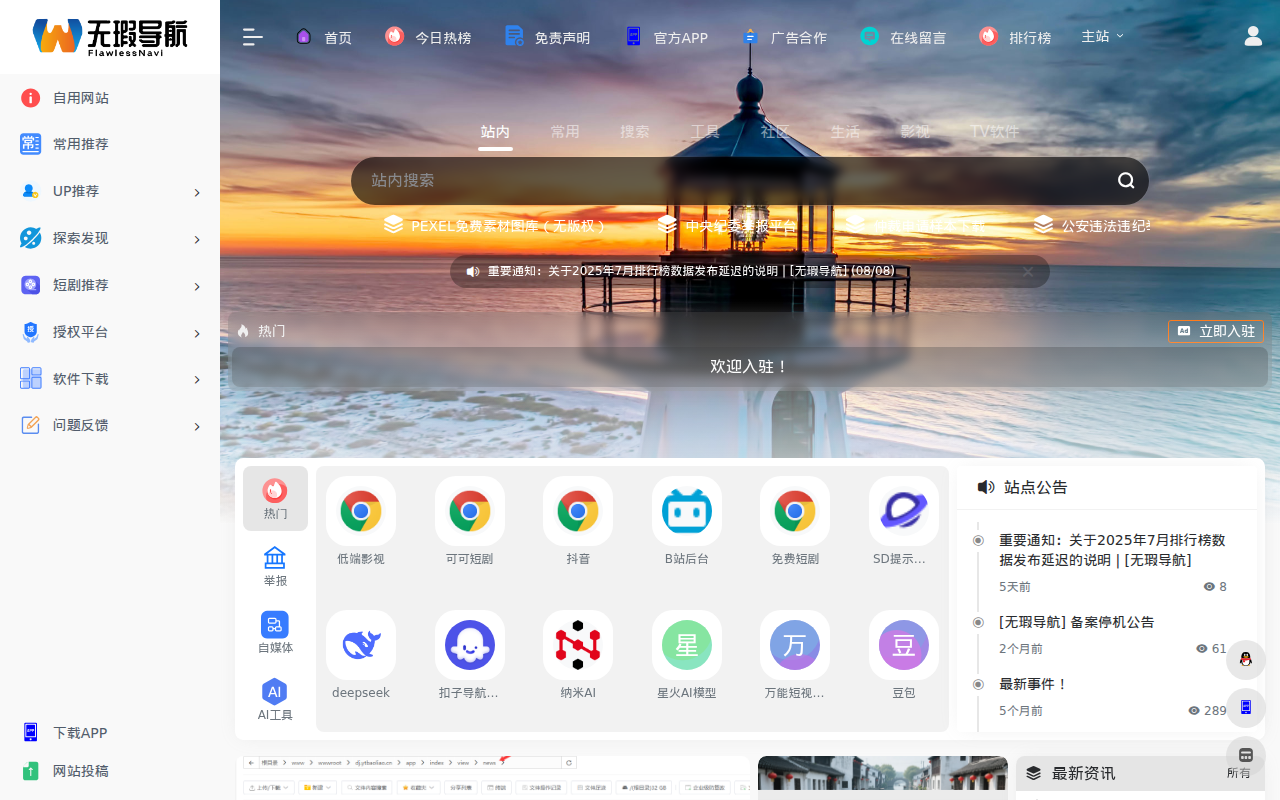Open the deepseek whale icon
The image size is (1280, 800).
click(360, 645)
